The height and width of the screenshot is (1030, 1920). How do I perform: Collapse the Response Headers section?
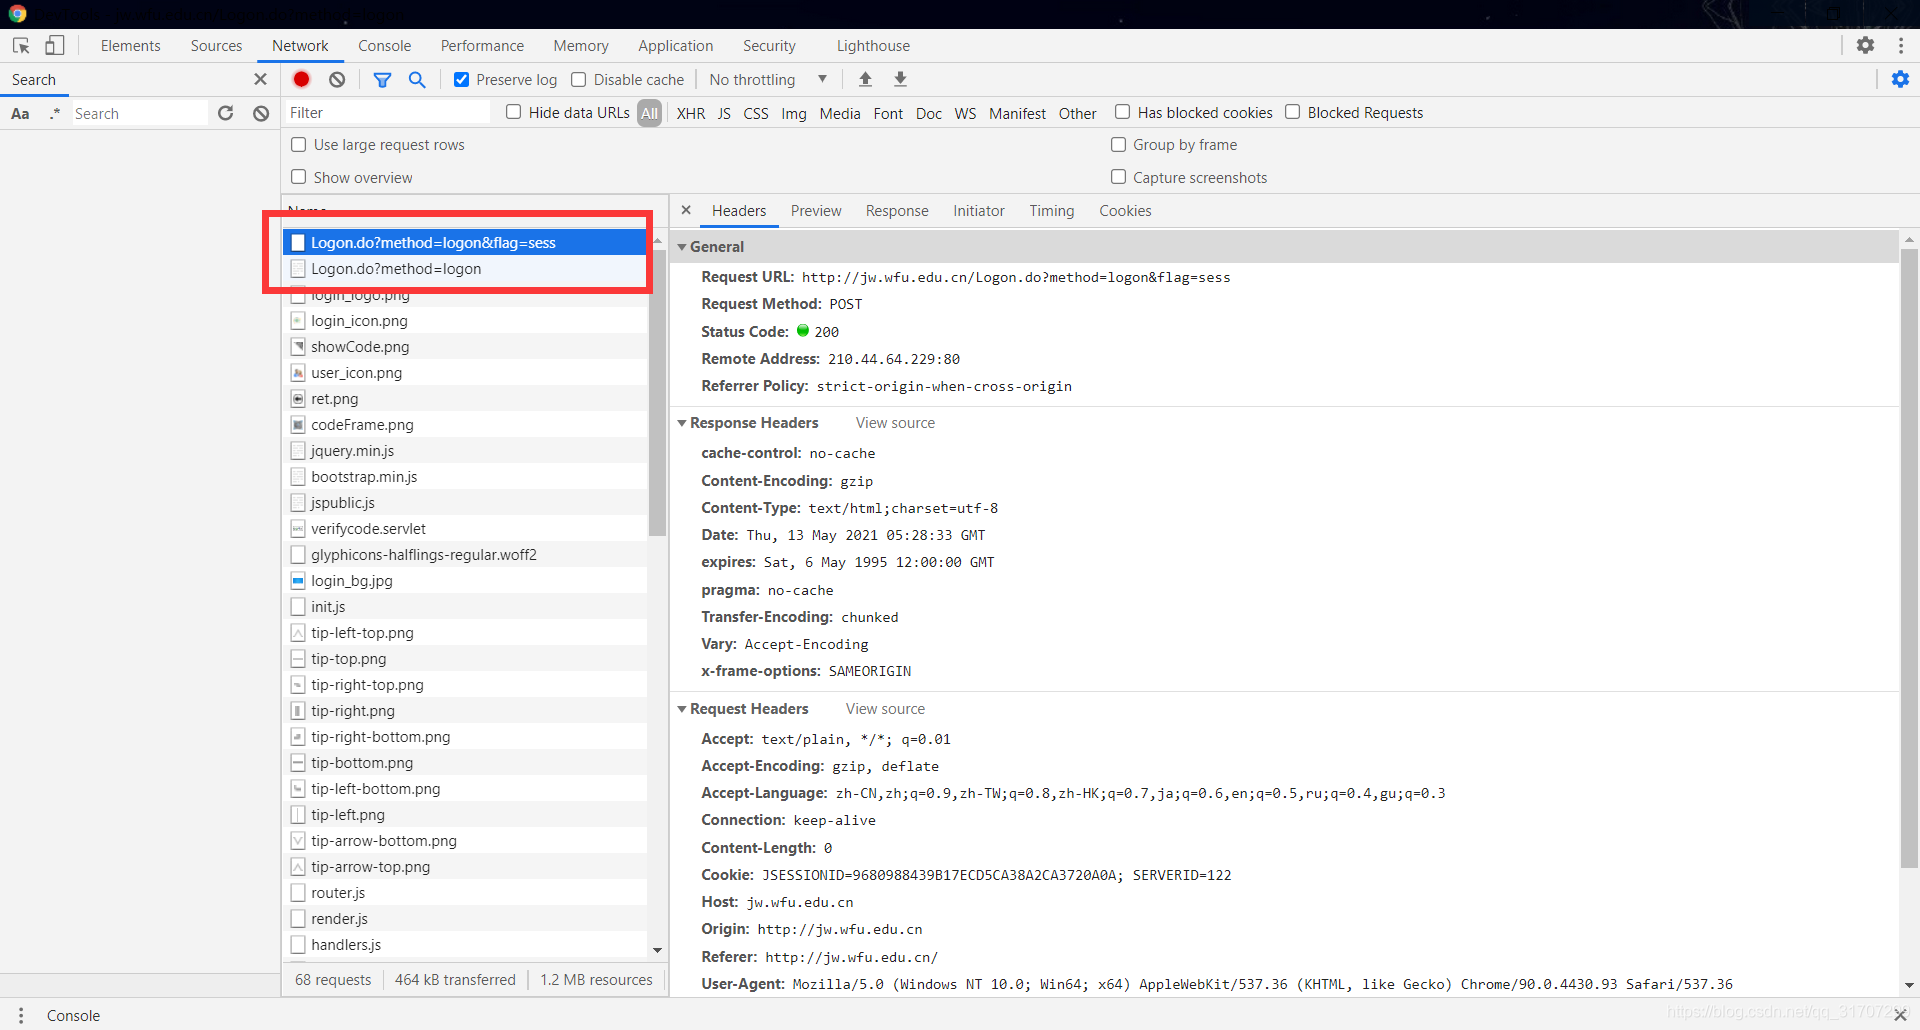[x=681, y=423]
